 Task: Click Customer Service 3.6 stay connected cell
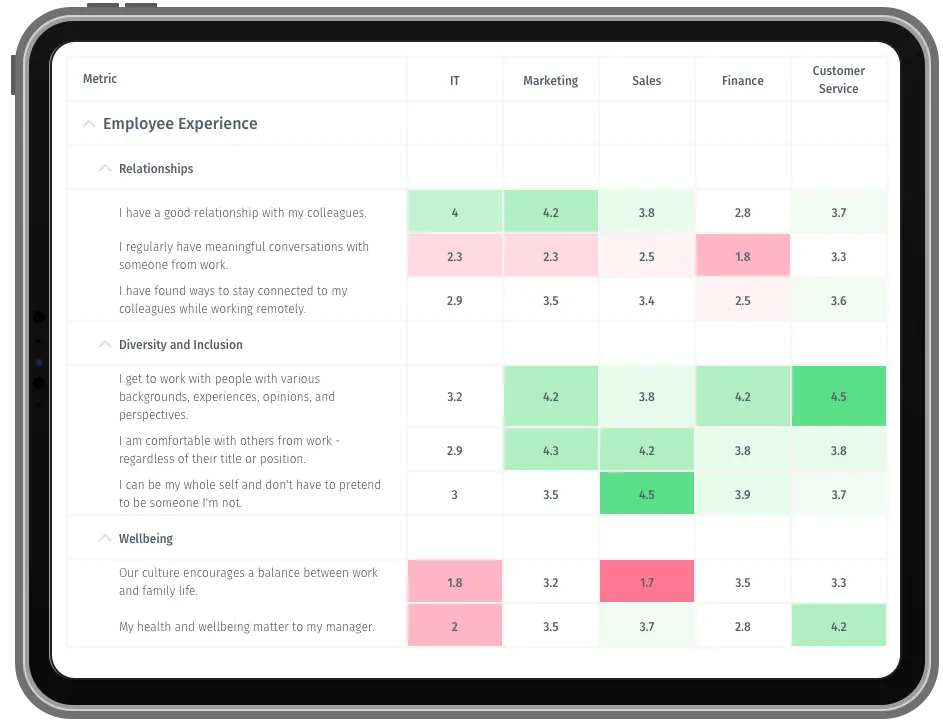[839, 300]
